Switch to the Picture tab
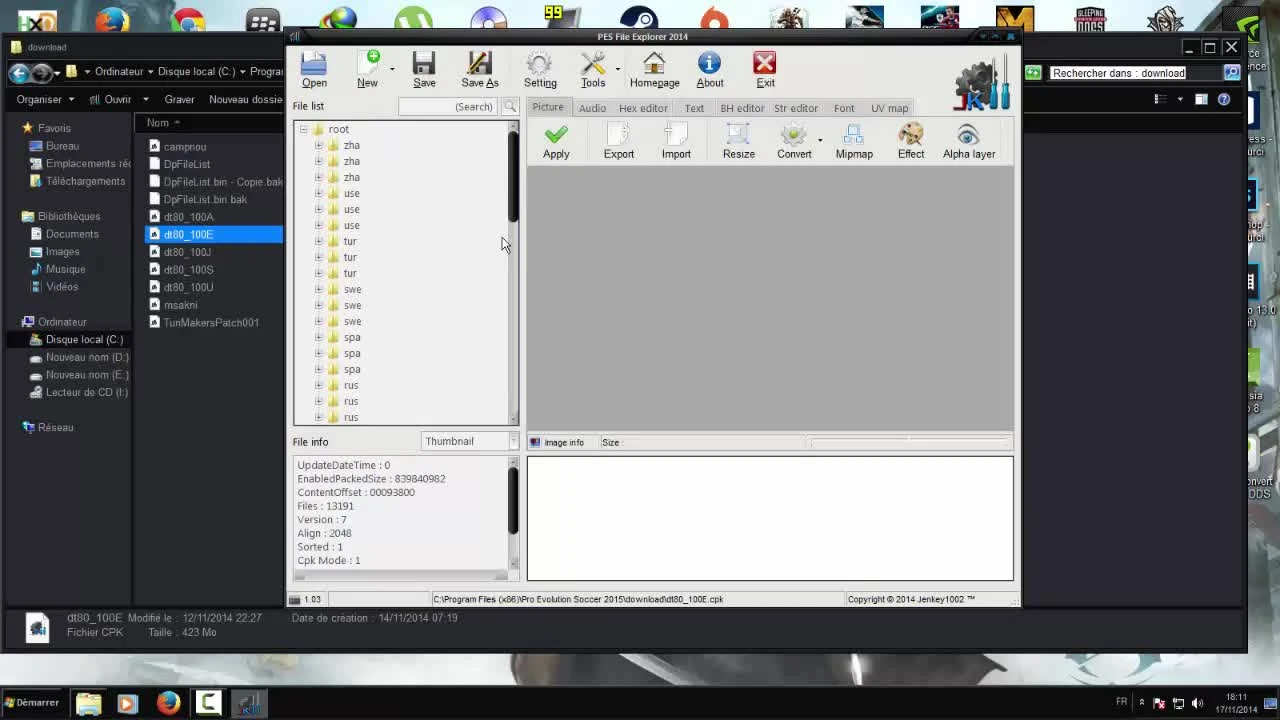 [548, 107]
